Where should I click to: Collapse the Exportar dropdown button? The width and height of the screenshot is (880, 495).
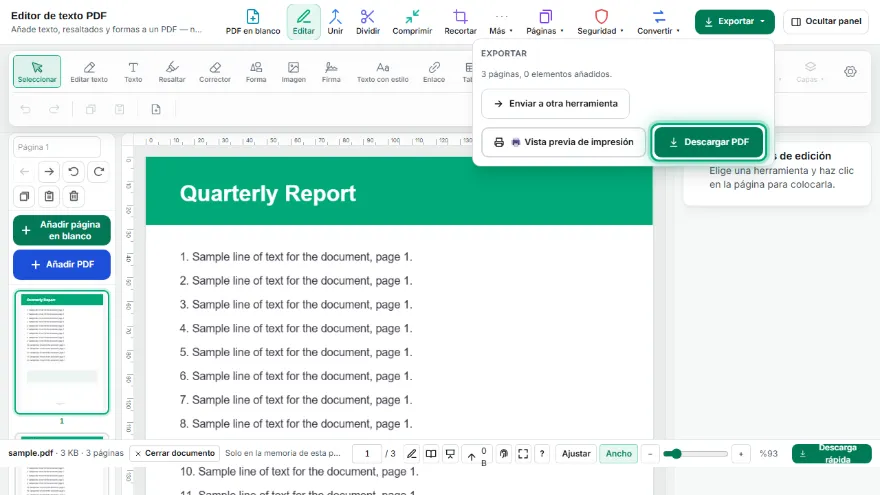(735, 21)
